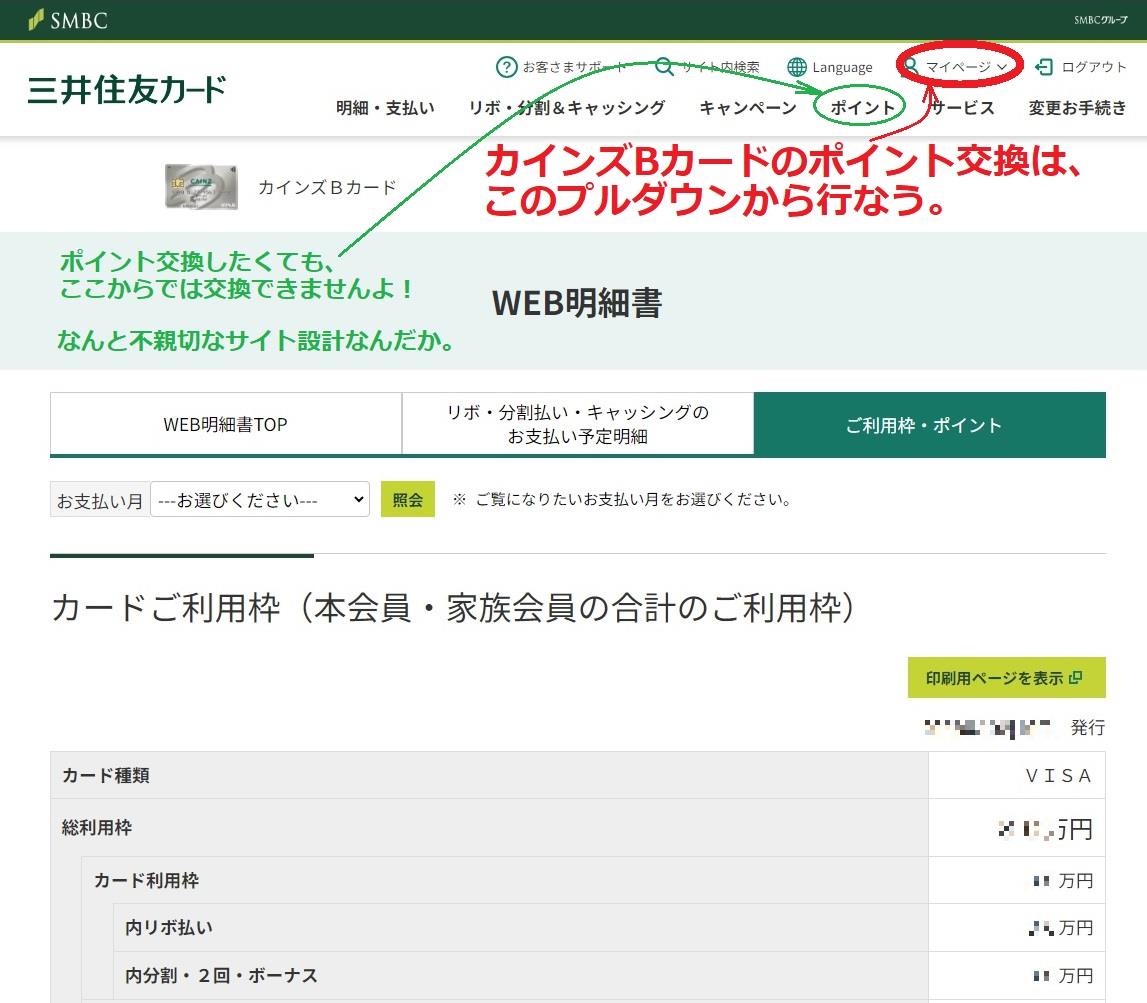Click the 照会 button

[407, 500]
